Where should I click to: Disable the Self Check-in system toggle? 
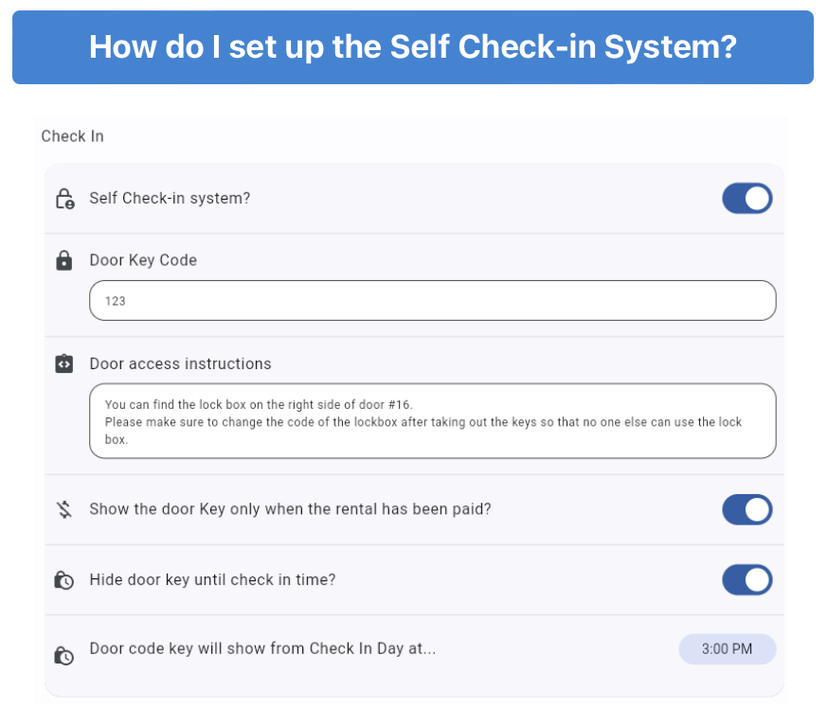[x=747, y=198]
